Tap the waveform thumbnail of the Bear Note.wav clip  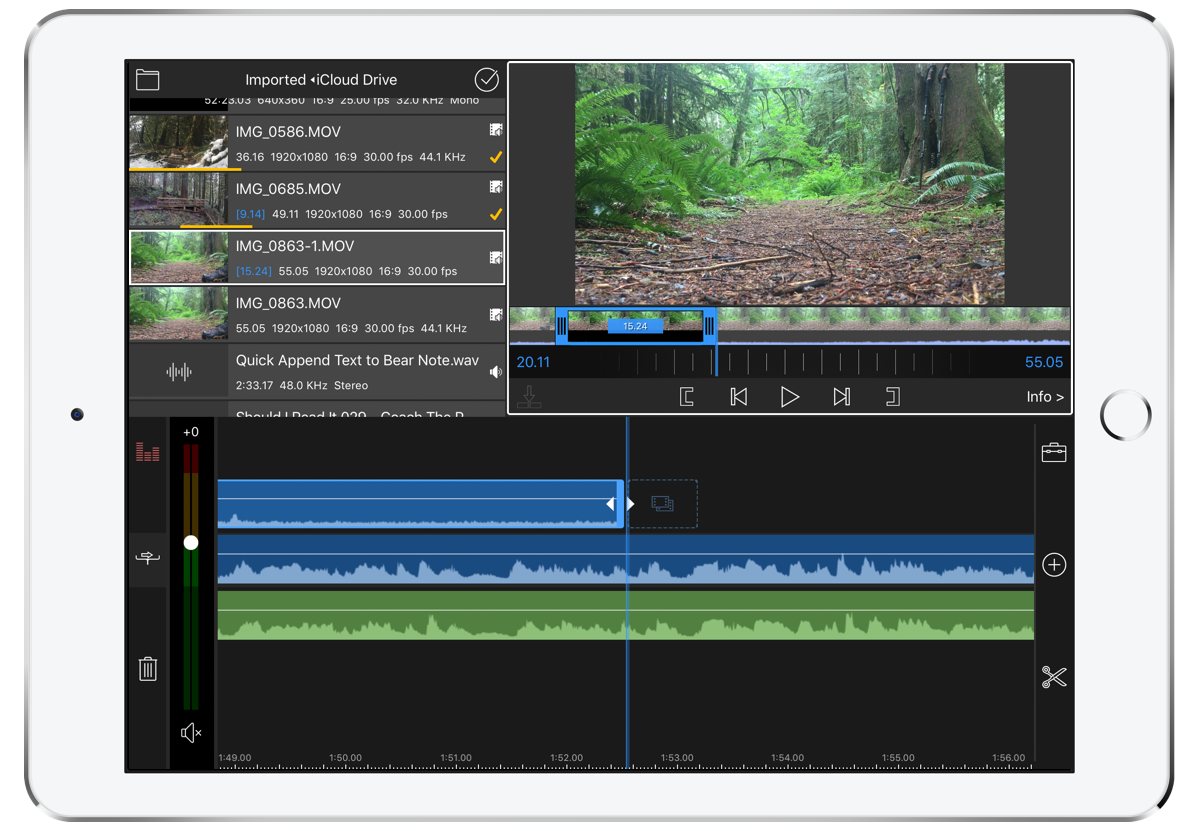click(x=179, y=372)
